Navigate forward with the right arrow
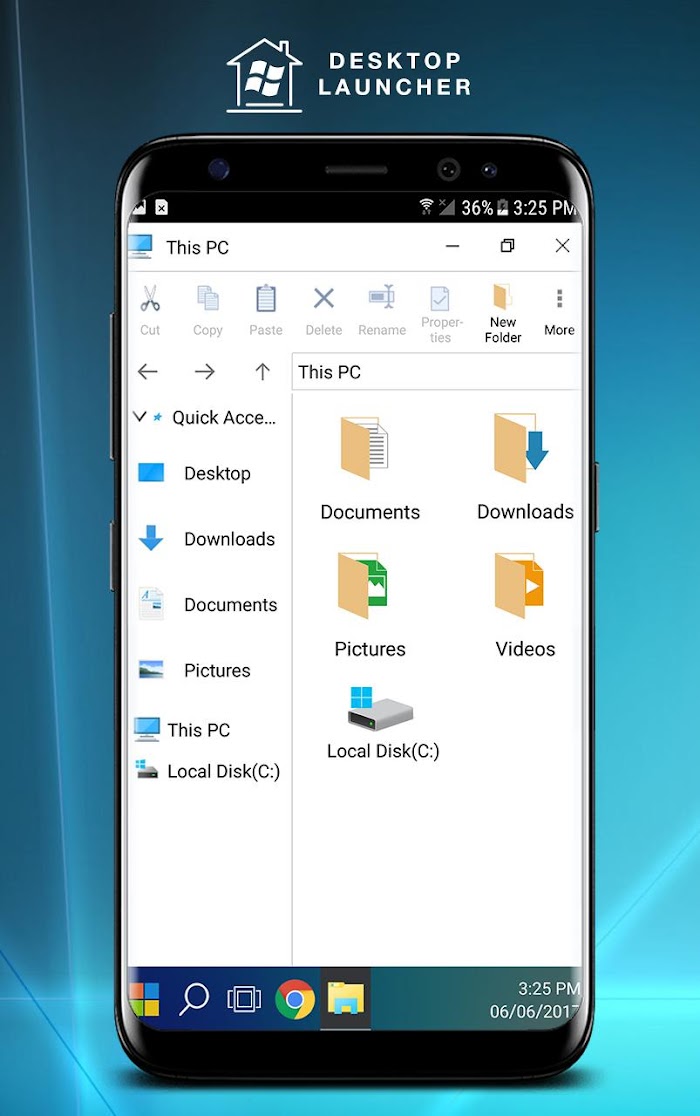Viewport: 700px width, 1116px height. [205, 372]
